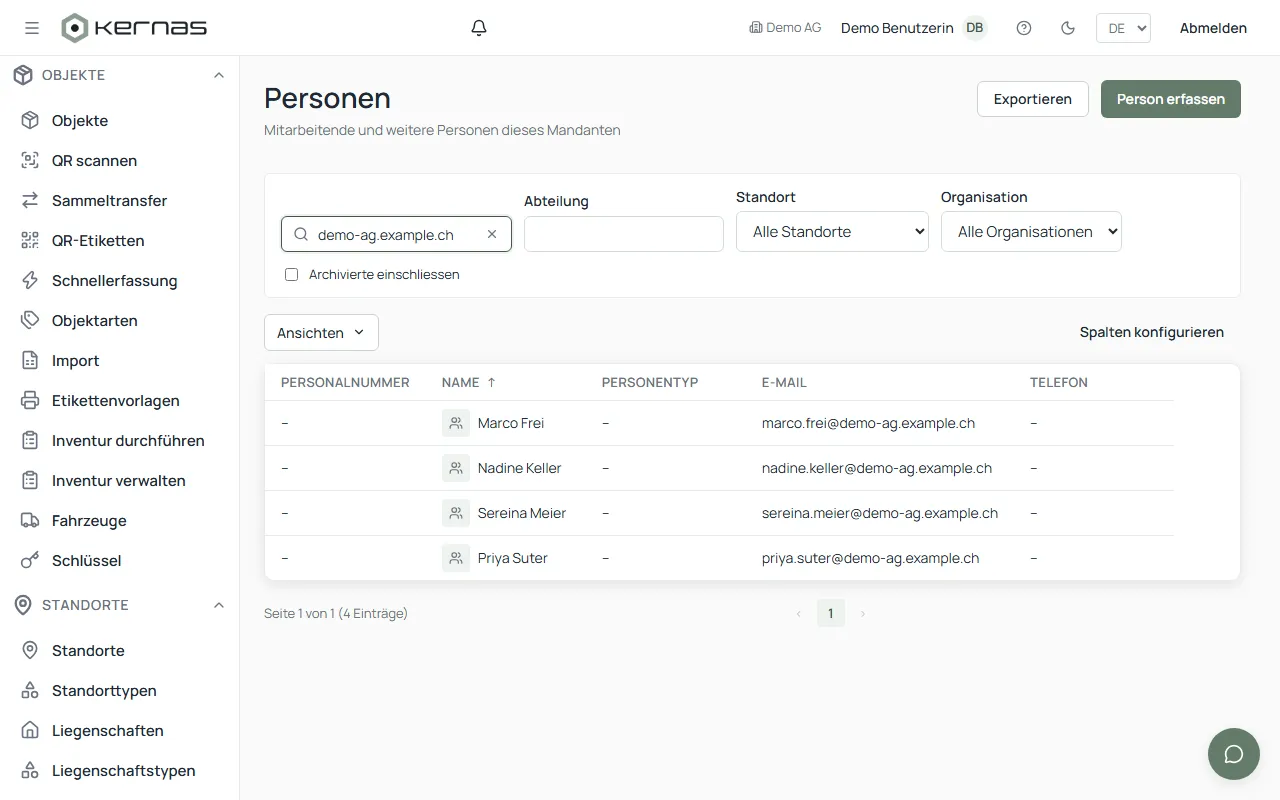Click Person erfassen button
This screenshot has height=800, width=1280.
[1171, 99]
